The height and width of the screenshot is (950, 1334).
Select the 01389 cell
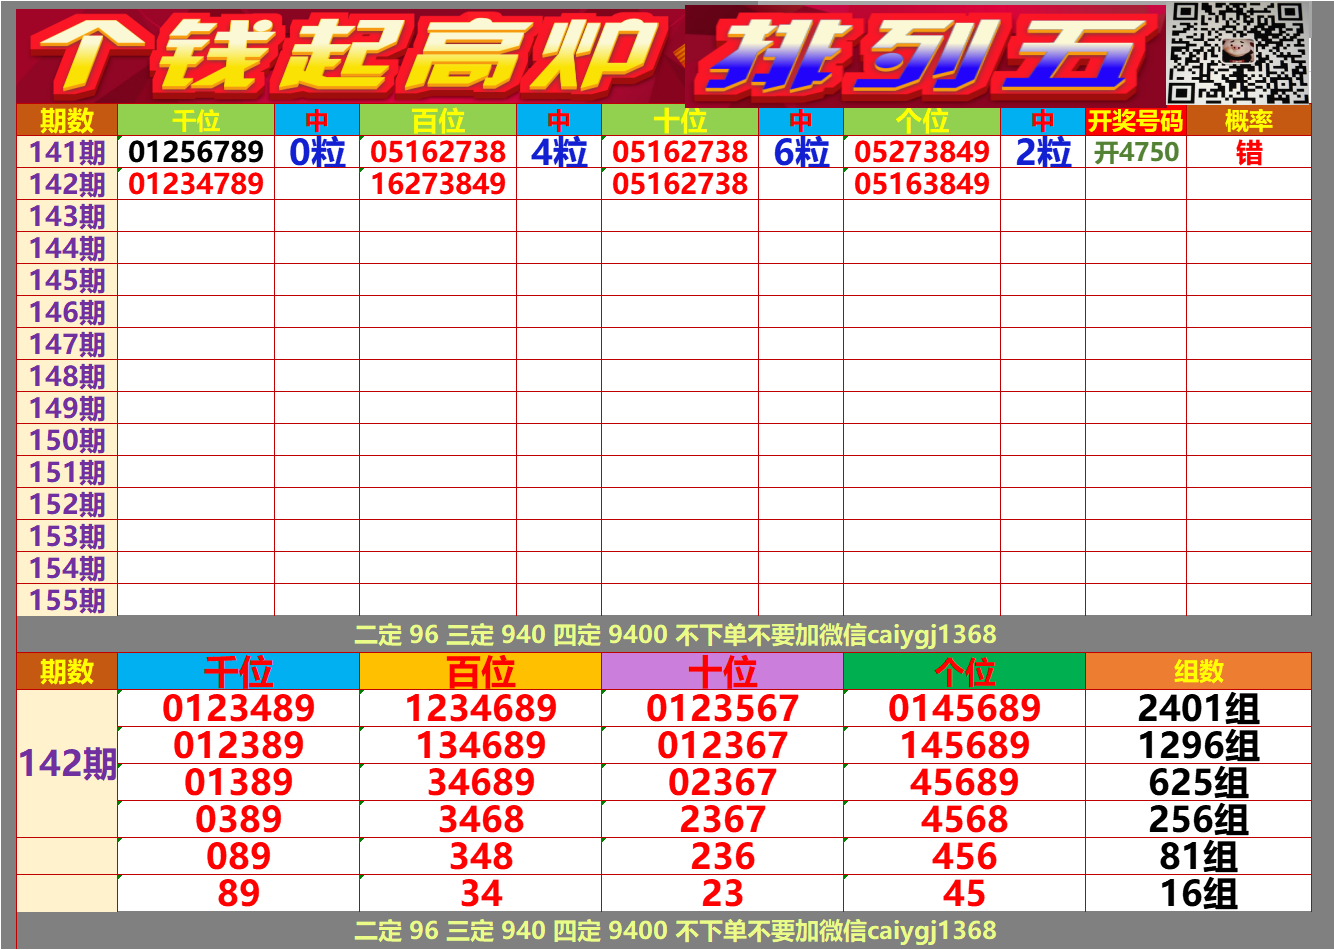[238, 783]
